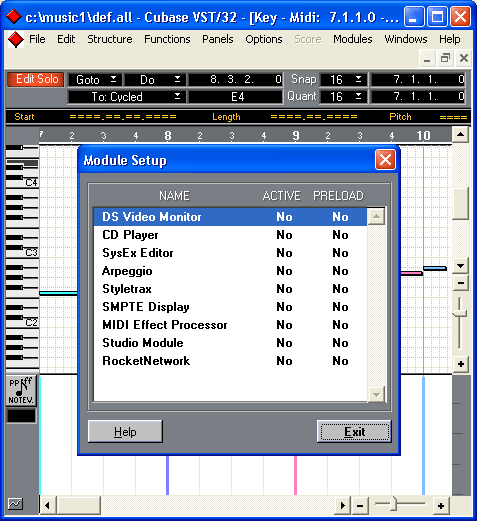Click the NOTEV controller display icon

click(x=21, y=390)
